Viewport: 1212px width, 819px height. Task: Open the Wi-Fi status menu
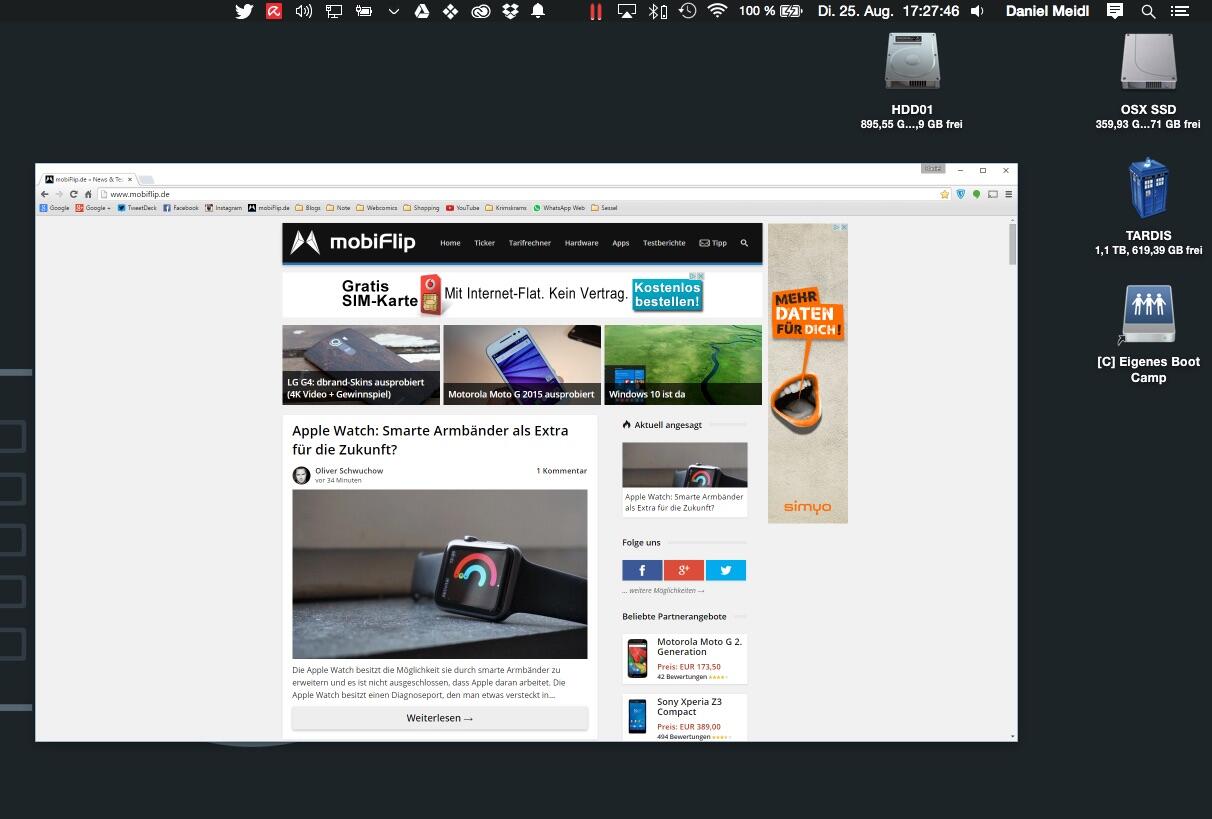pyautogui.click(x=717, y=11)
